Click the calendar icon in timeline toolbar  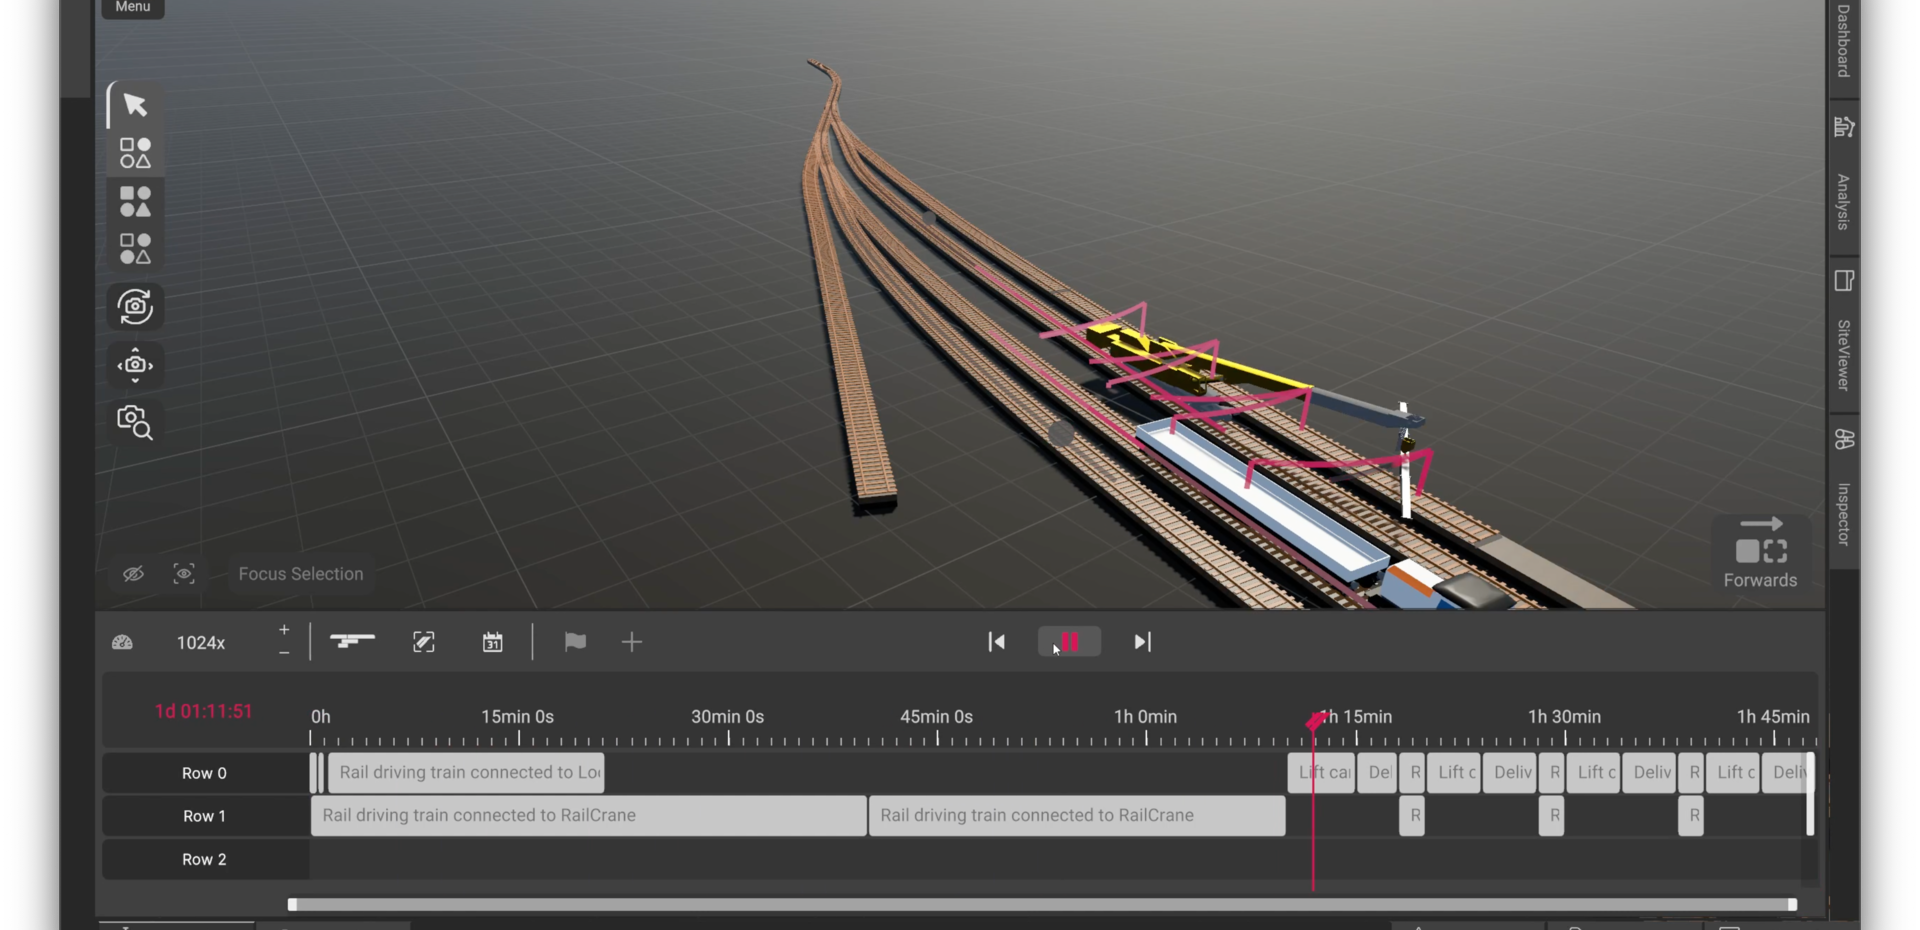point(492,642)
